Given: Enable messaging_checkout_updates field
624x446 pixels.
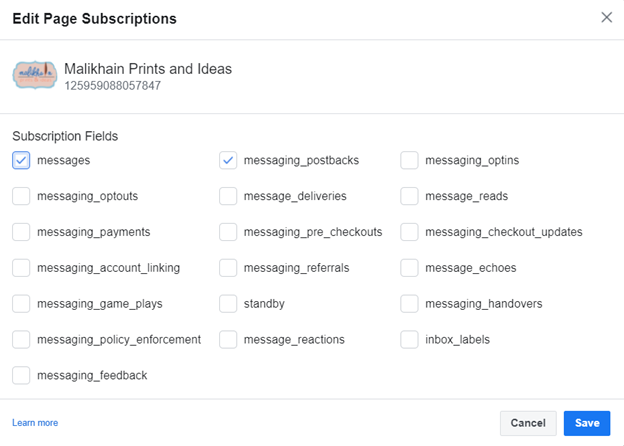Looking at the screenshot, I should click(409, 232).
